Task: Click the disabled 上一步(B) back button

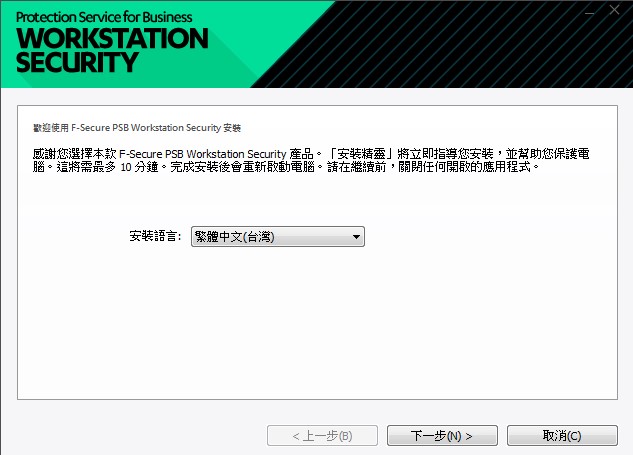Action: pyautogui.click(x=322, y=436)
